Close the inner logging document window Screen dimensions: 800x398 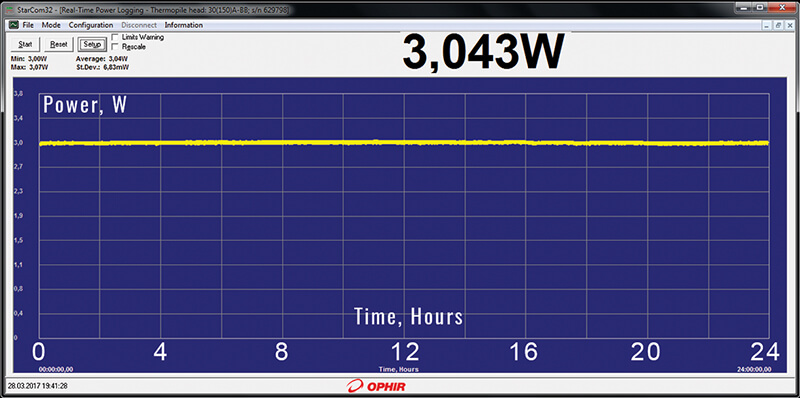pyautogui.click(x=789, y=24)
